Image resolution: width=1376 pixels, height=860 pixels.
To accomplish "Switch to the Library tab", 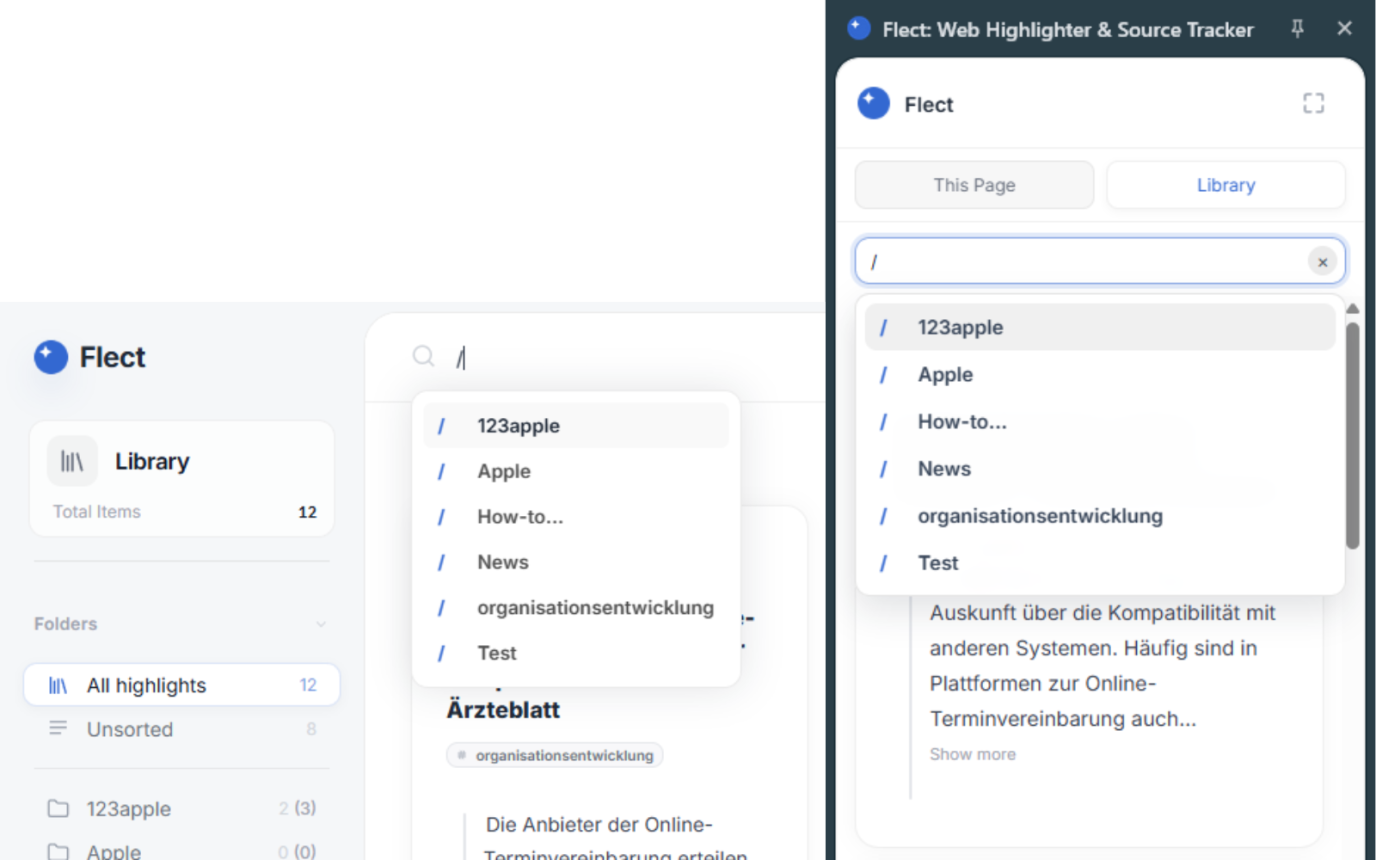I will 1225,185.
